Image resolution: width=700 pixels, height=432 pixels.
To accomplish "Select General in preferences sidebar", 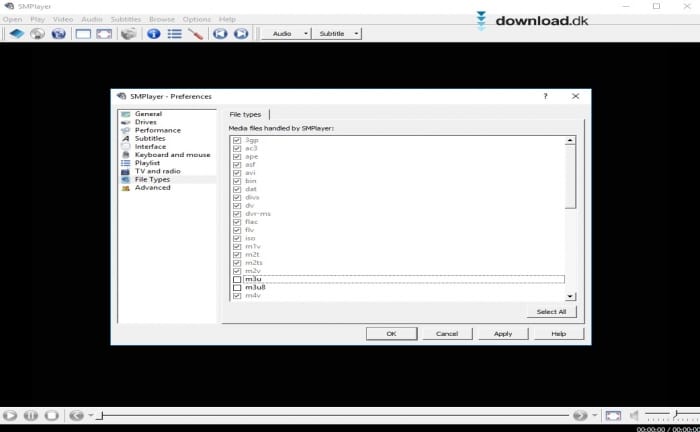I will pos(148,114).
